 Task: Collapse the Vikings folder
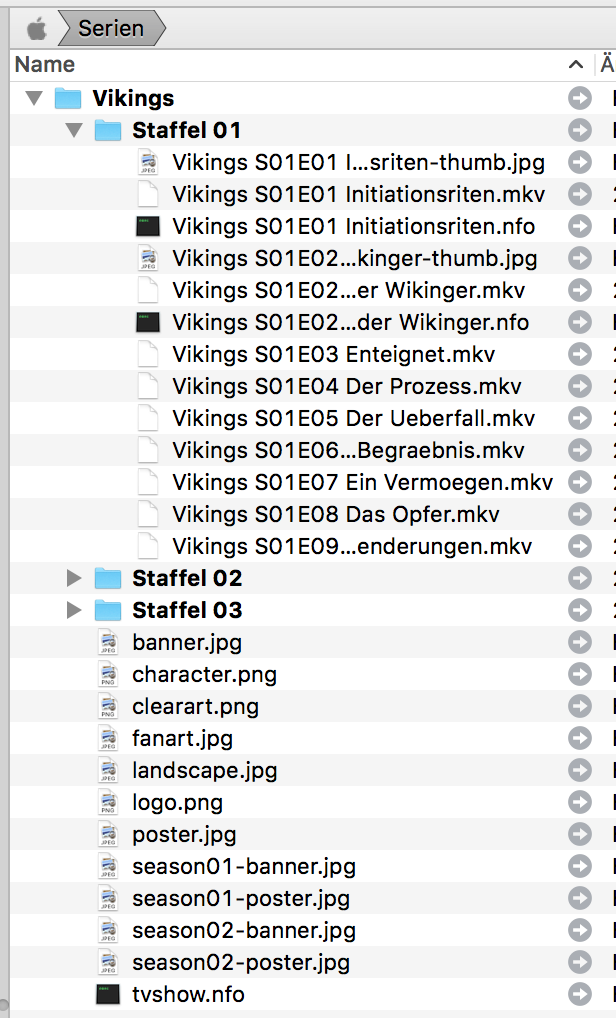click(34, 98)
